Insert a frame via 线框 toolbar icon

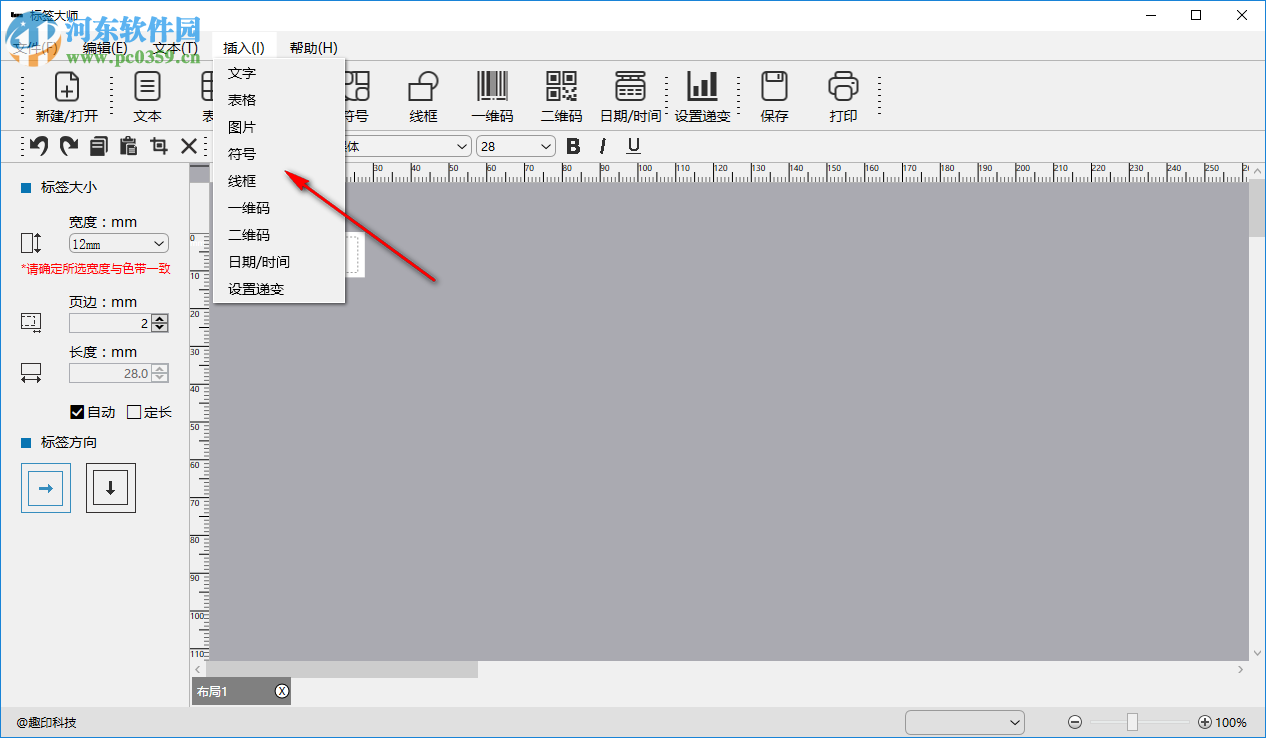pyautogui.click(x=424, y=97)
